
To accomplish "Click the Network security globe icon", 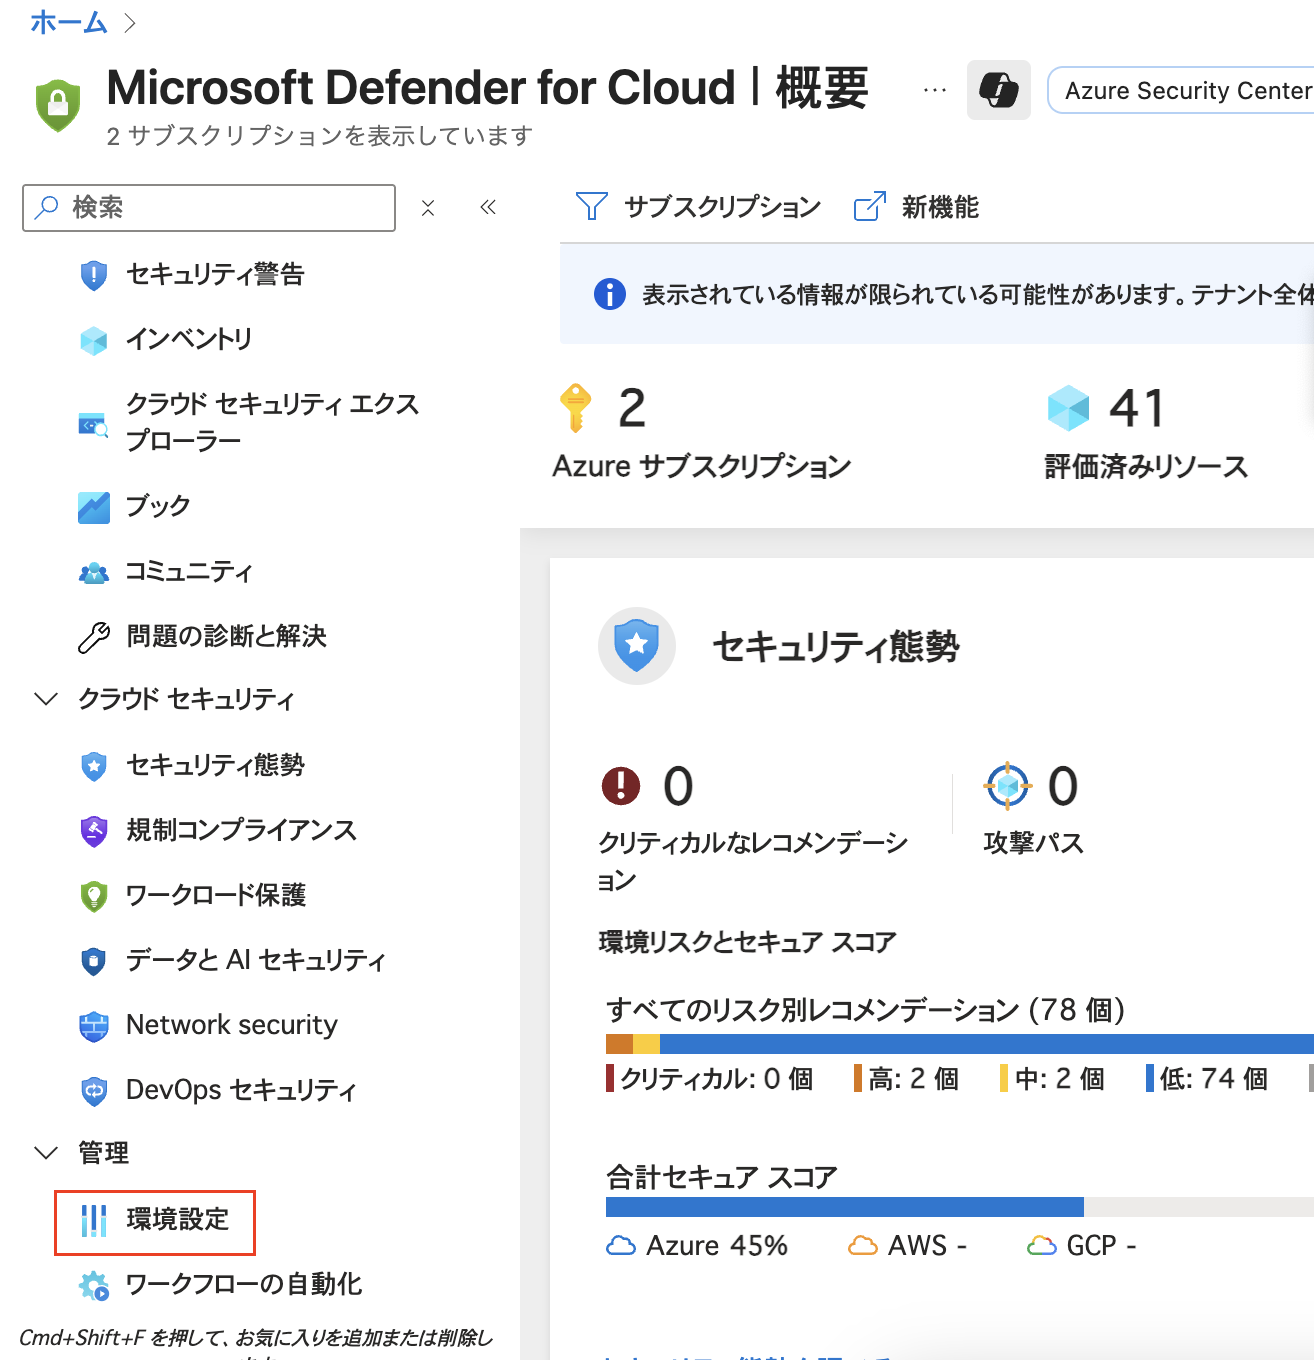I will click(93, 1026).
